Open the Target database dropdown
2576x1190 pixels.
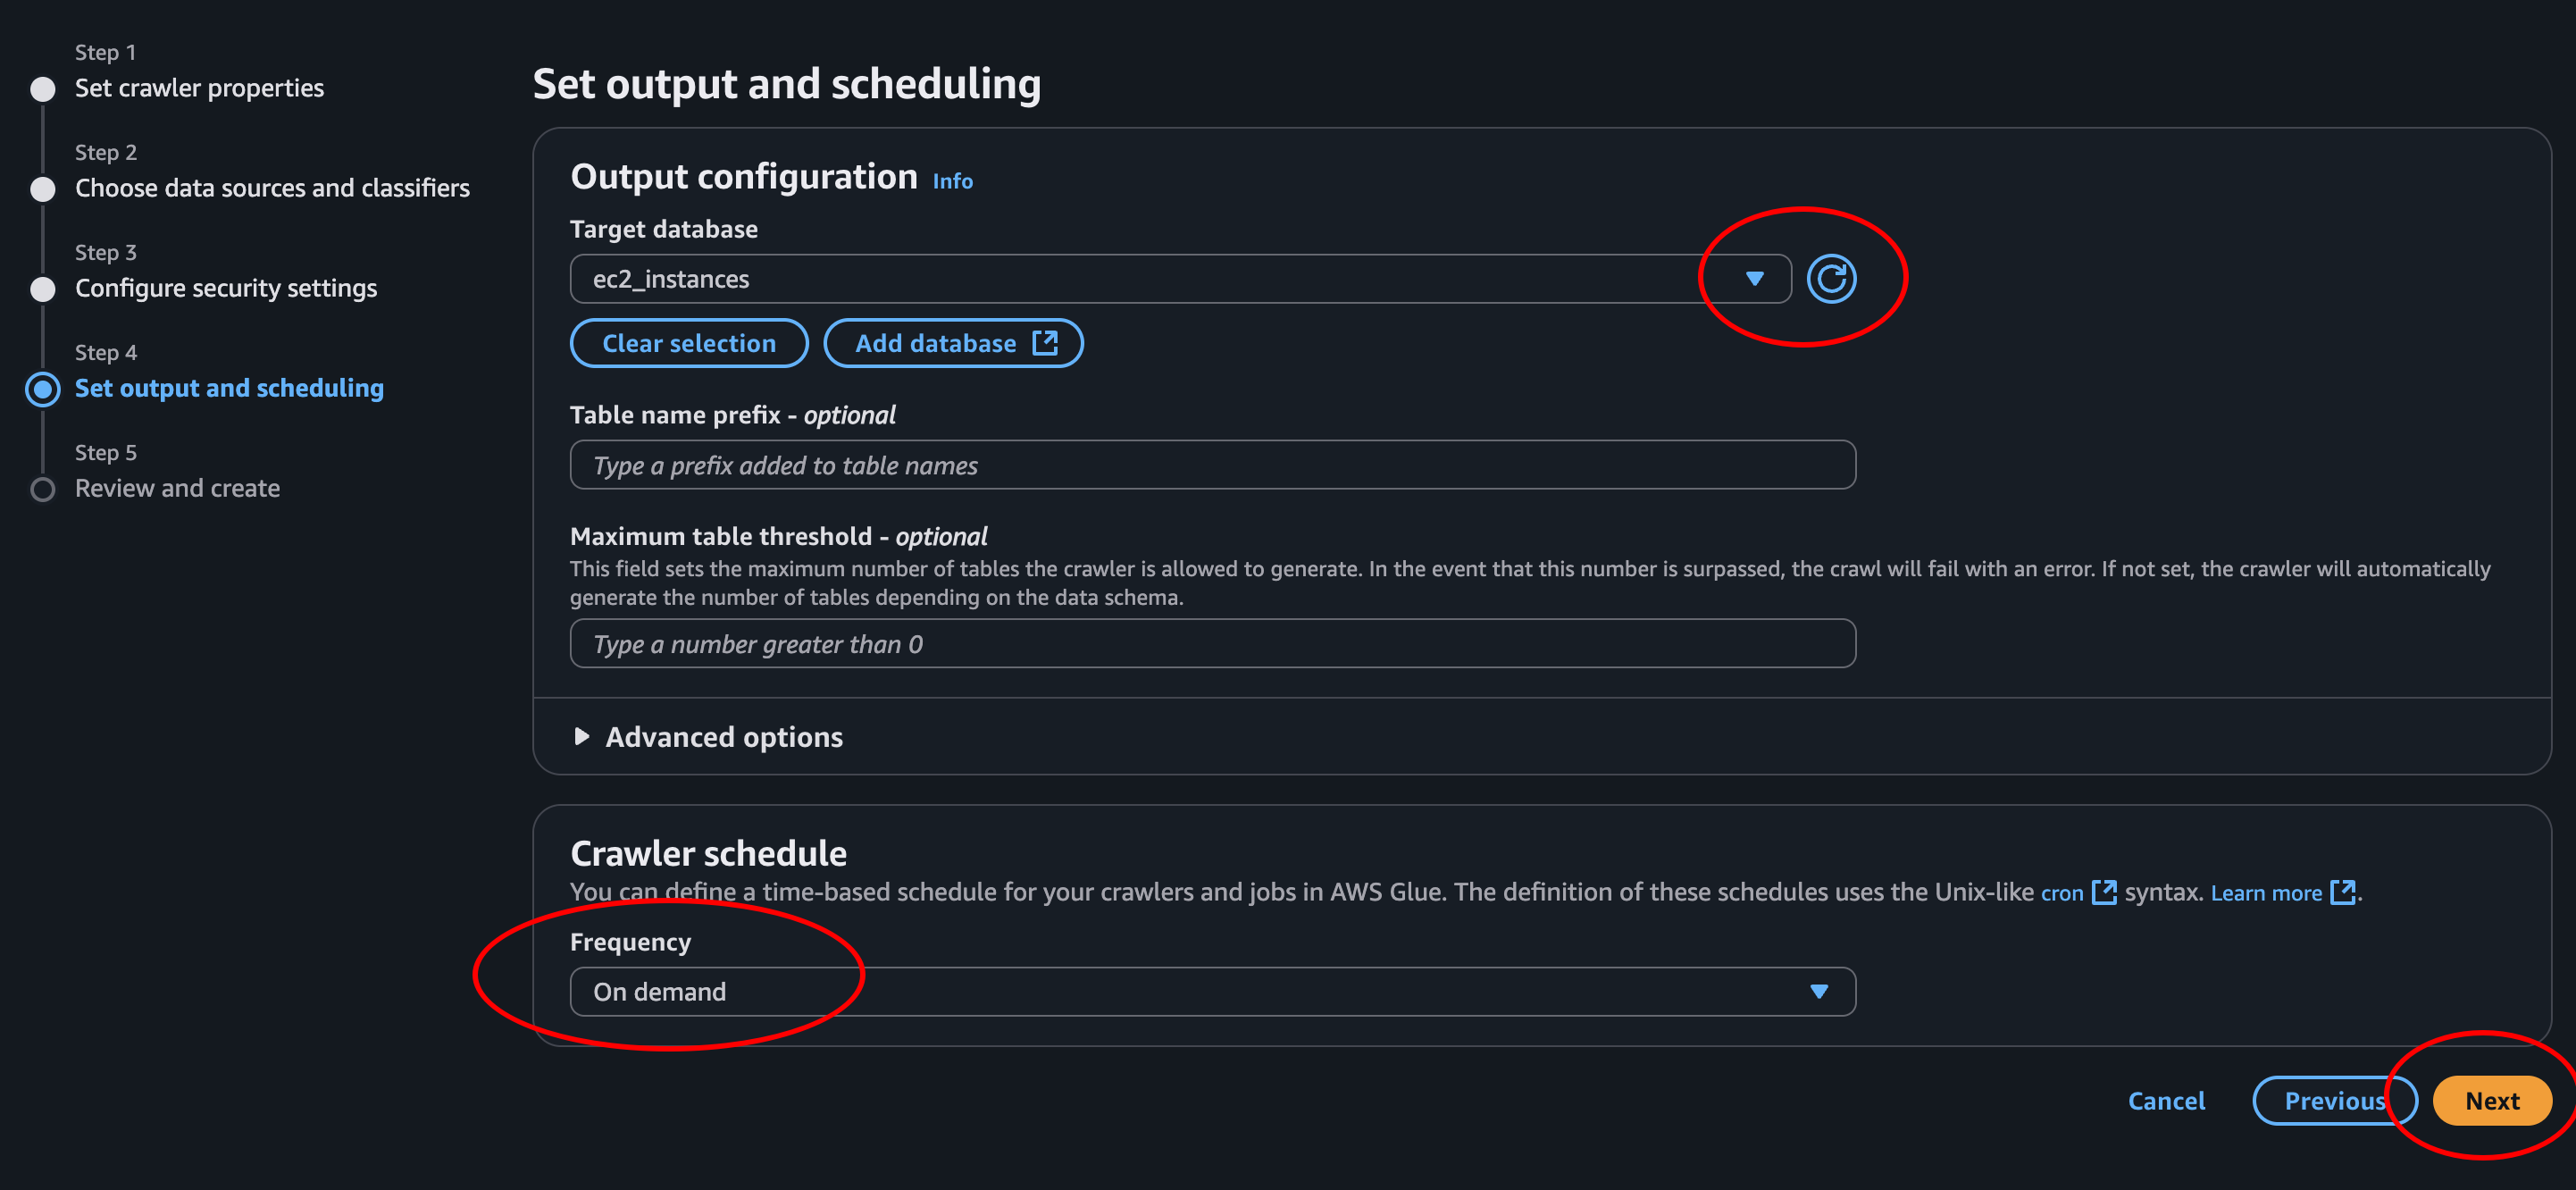1180,279
